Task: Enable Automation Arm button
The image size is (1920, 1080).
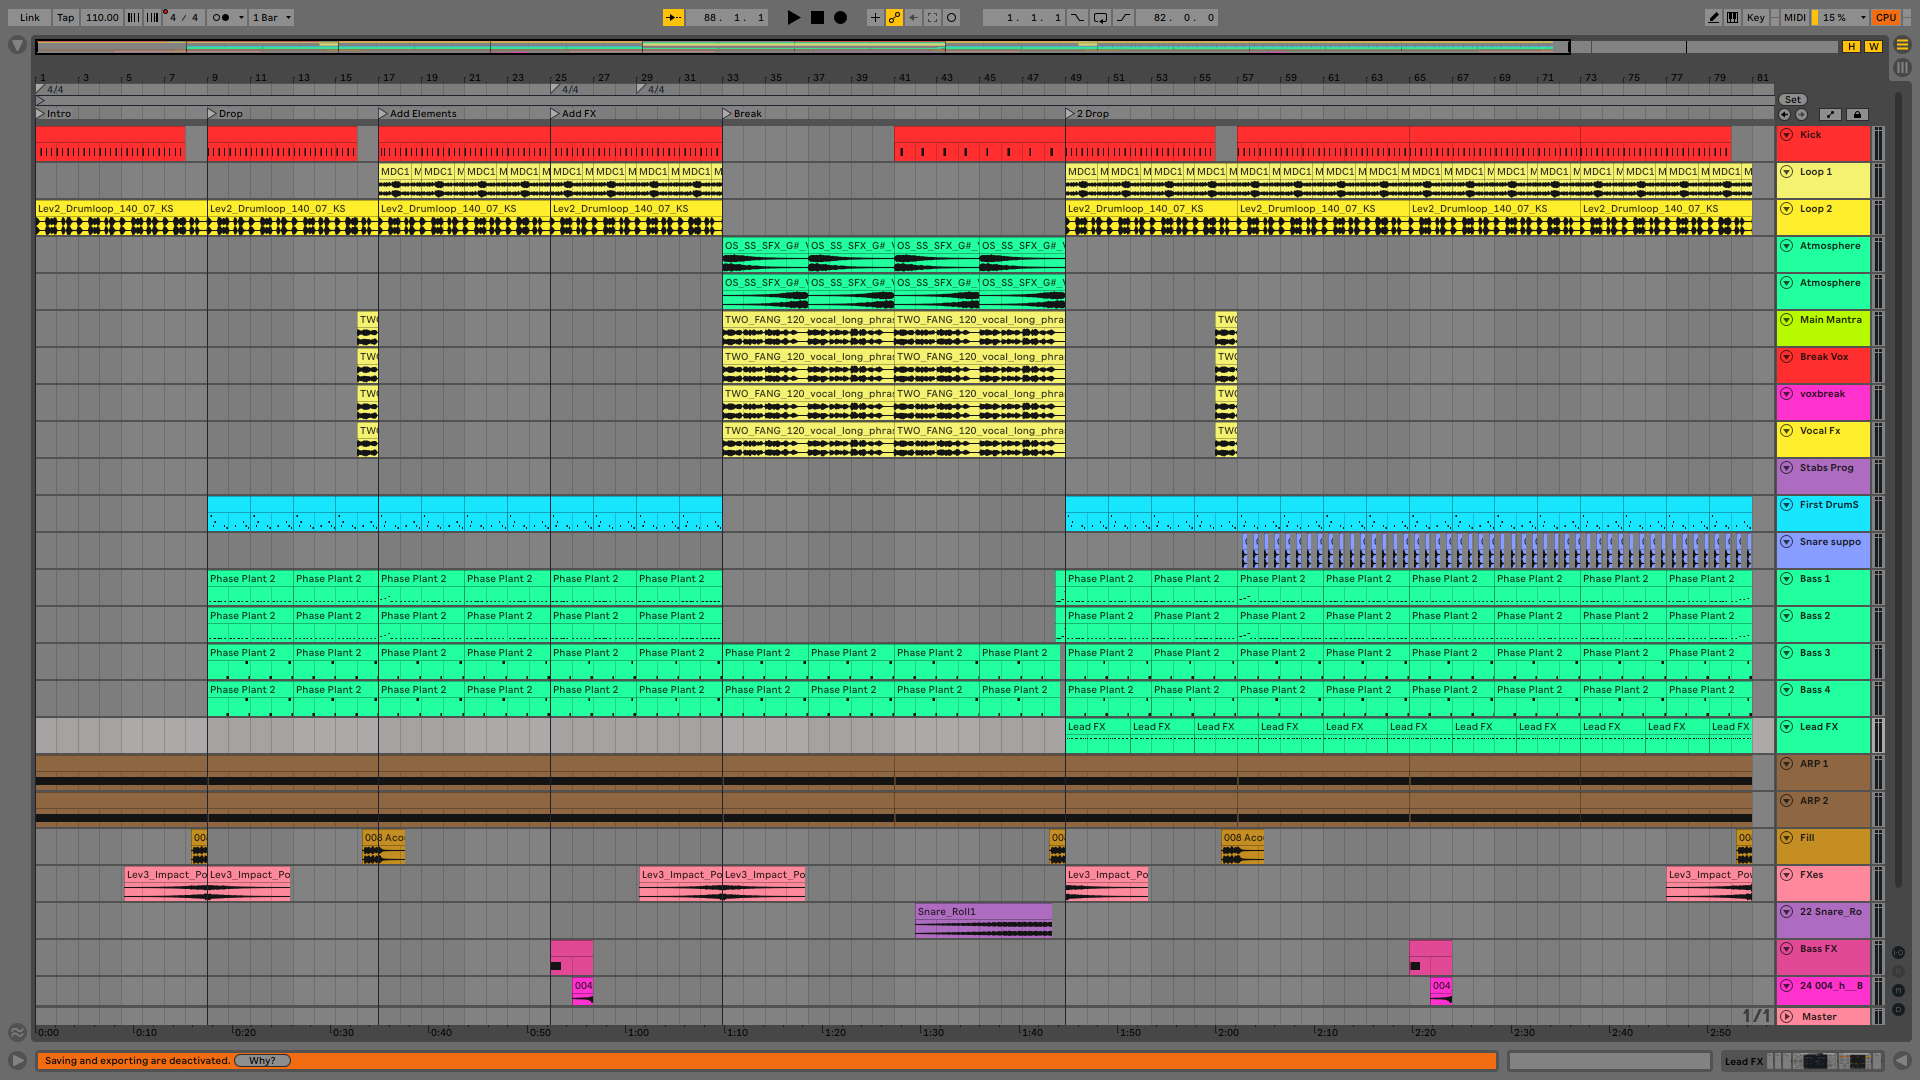Action: tap(894, 17)
